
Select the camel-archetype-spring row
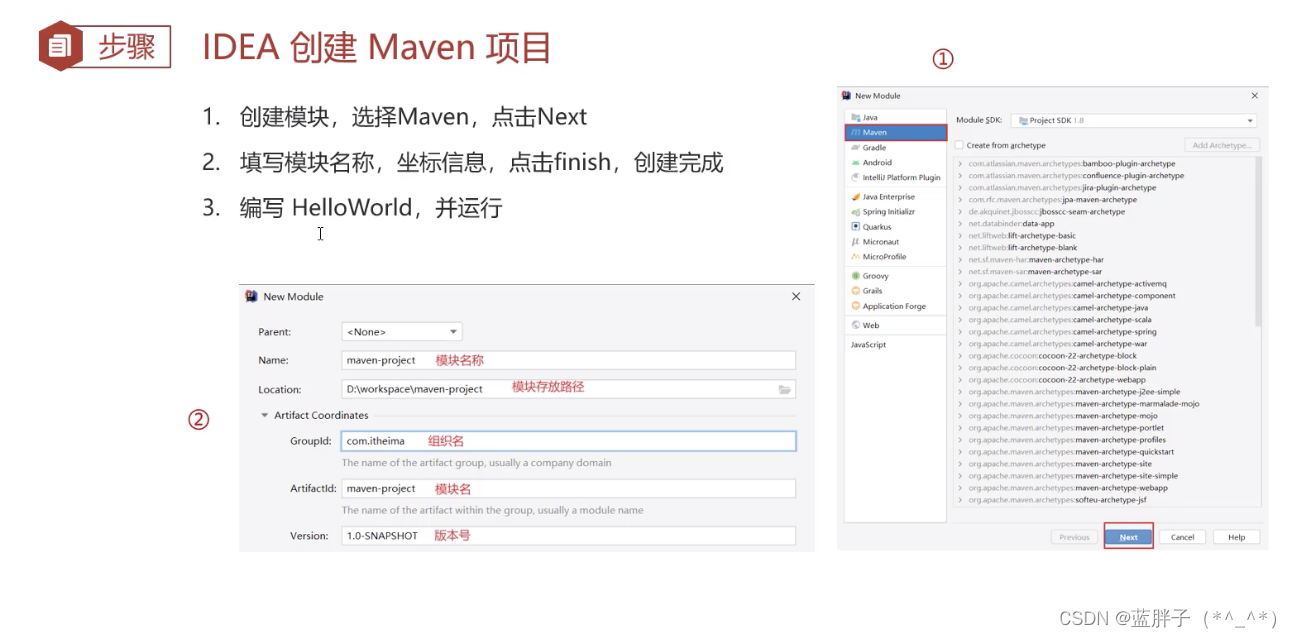1105,332
